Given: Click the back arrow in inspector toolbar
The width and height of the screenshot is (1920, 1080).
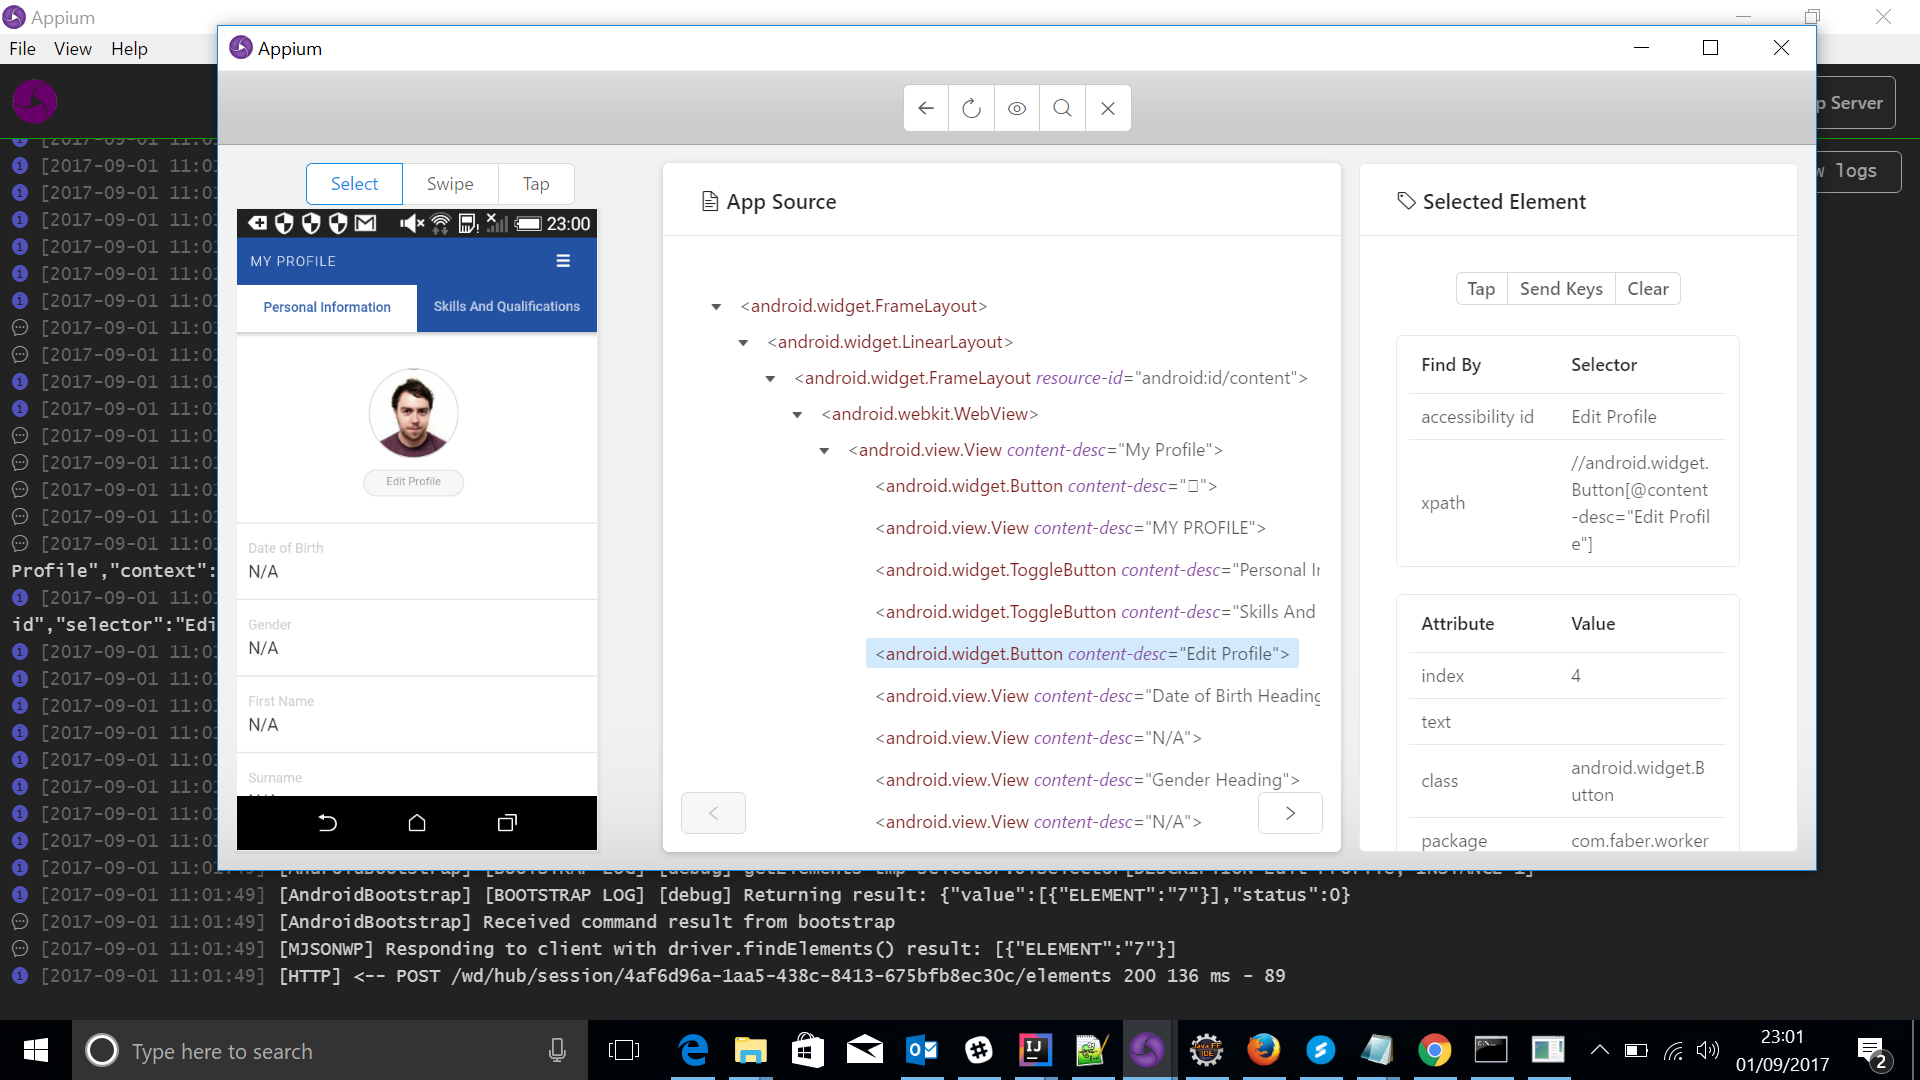Looking at the screenshot, I should click(926, 108).
